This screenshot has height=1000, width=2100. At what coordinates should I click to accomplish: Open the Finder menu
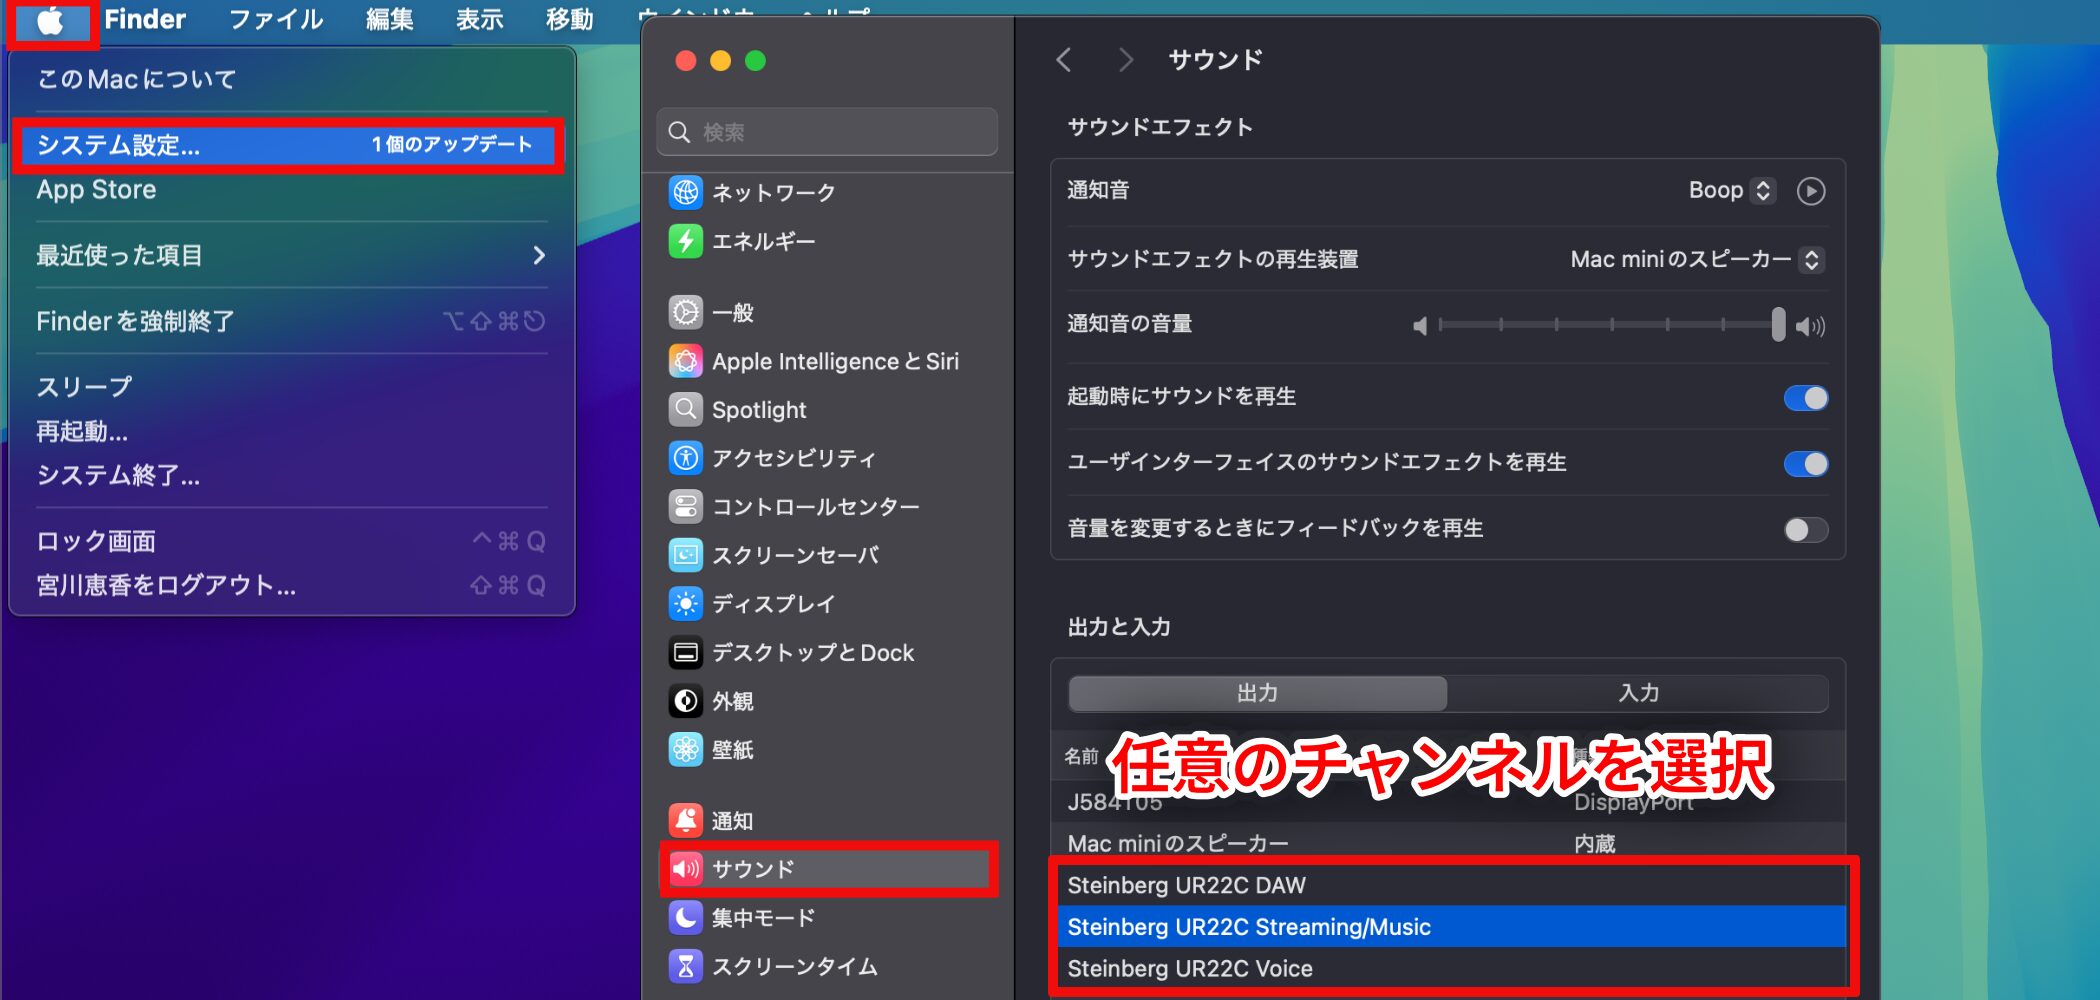point(145,19)
